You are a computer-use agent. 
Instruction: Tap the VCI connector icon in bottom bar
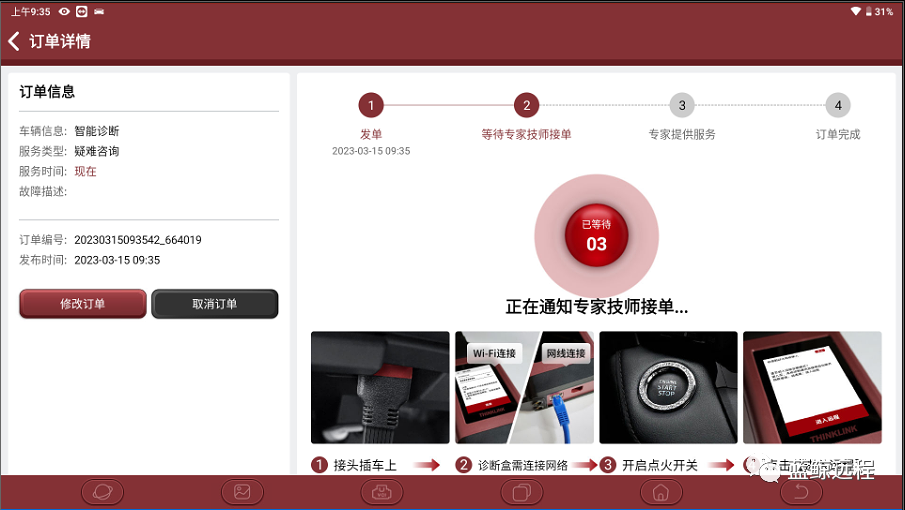point(382,492)
